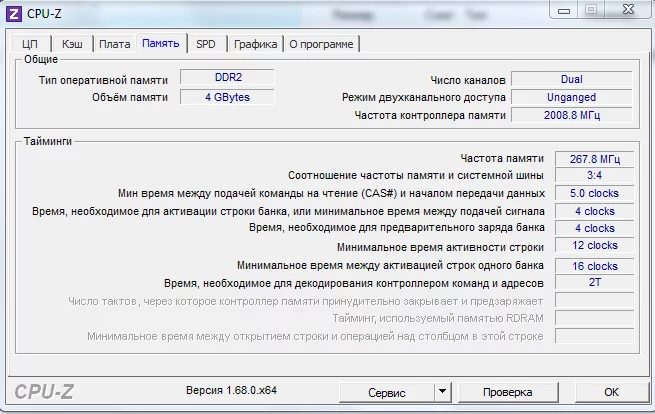Switch to the ЦП tab
655x414 pixels.
[30, 44]
